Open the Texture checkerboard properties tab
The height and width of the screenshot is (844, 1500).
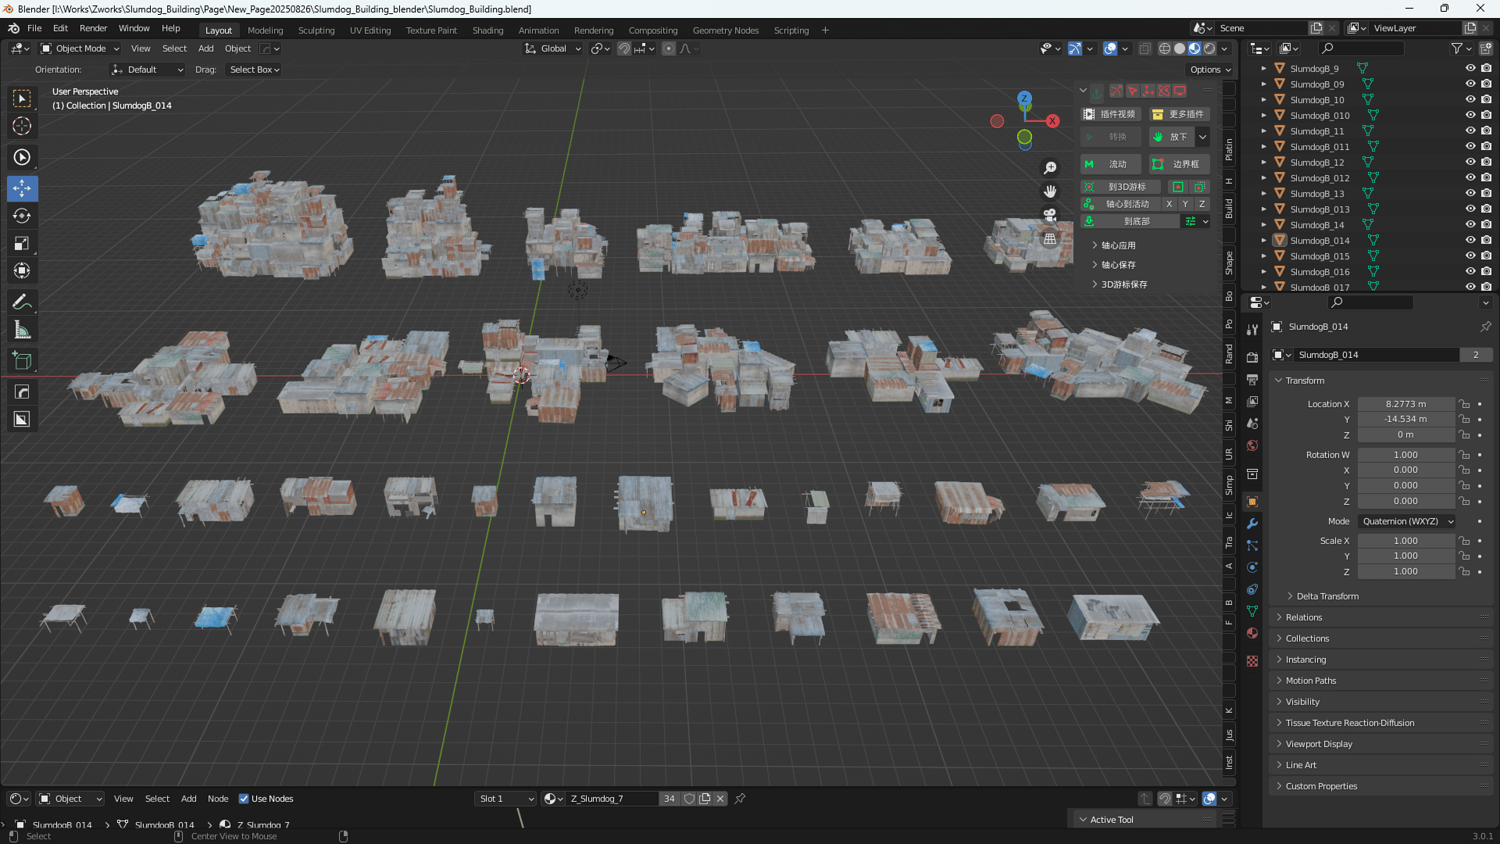pos(1252,661)
